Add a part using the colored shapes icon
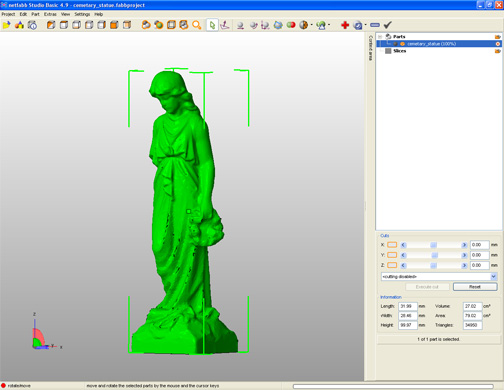The width and height of the screenshot is (504, 390). 19,25
